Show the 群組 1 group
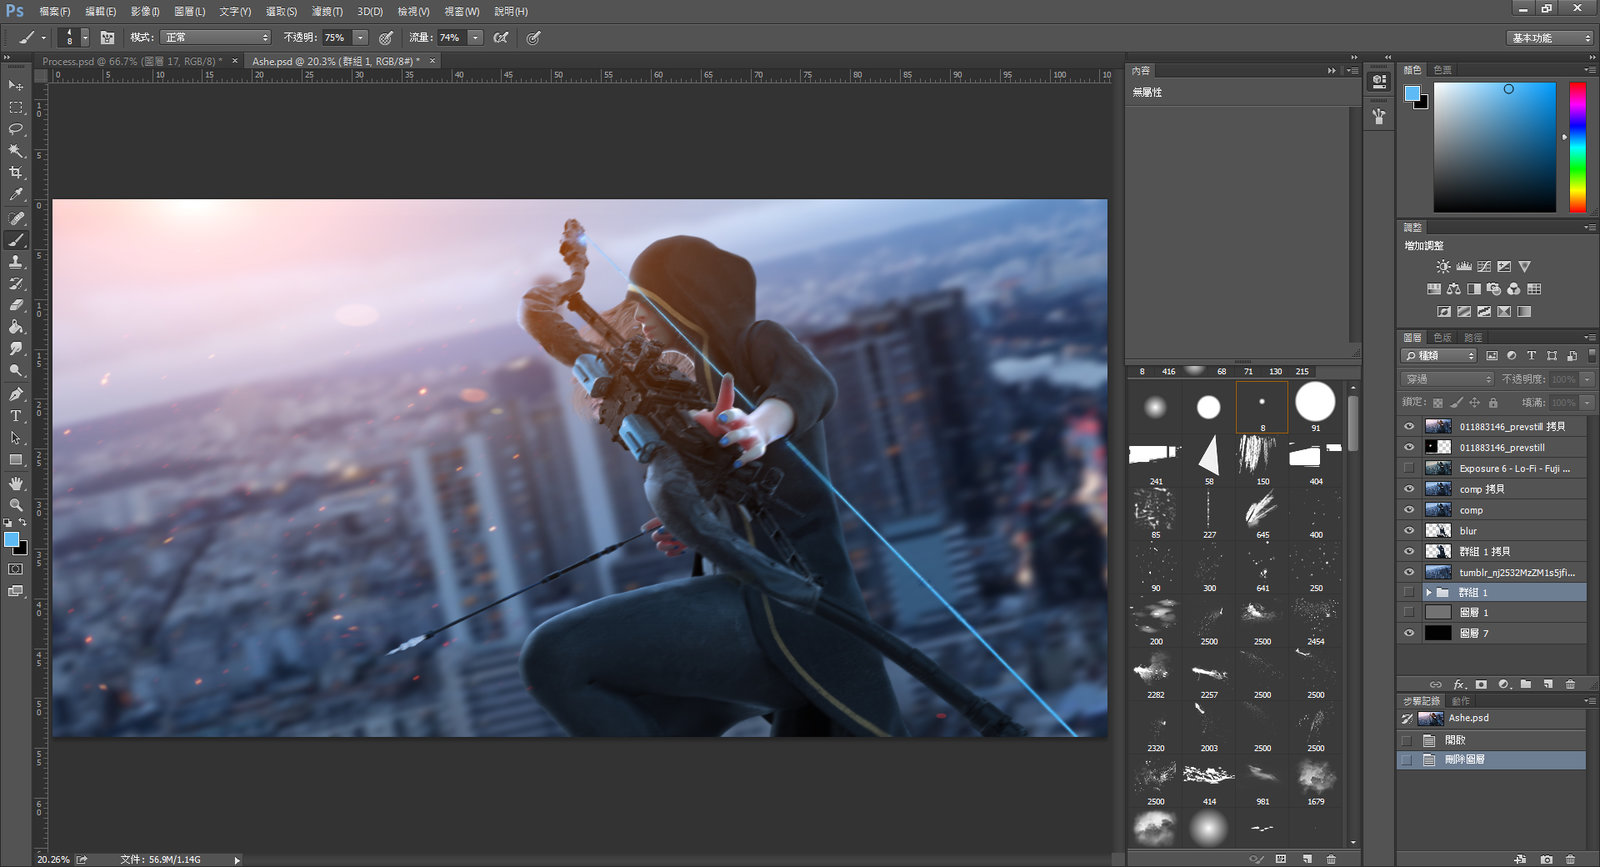The width and height of the screenshot is (1600, 867). [x=1409, y=592]
